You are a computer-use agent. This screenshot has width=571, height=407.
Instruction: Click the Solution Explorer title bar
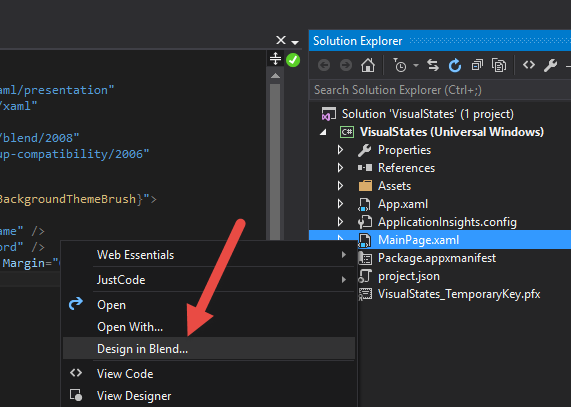pyautogui.click(x=440, y=41)
